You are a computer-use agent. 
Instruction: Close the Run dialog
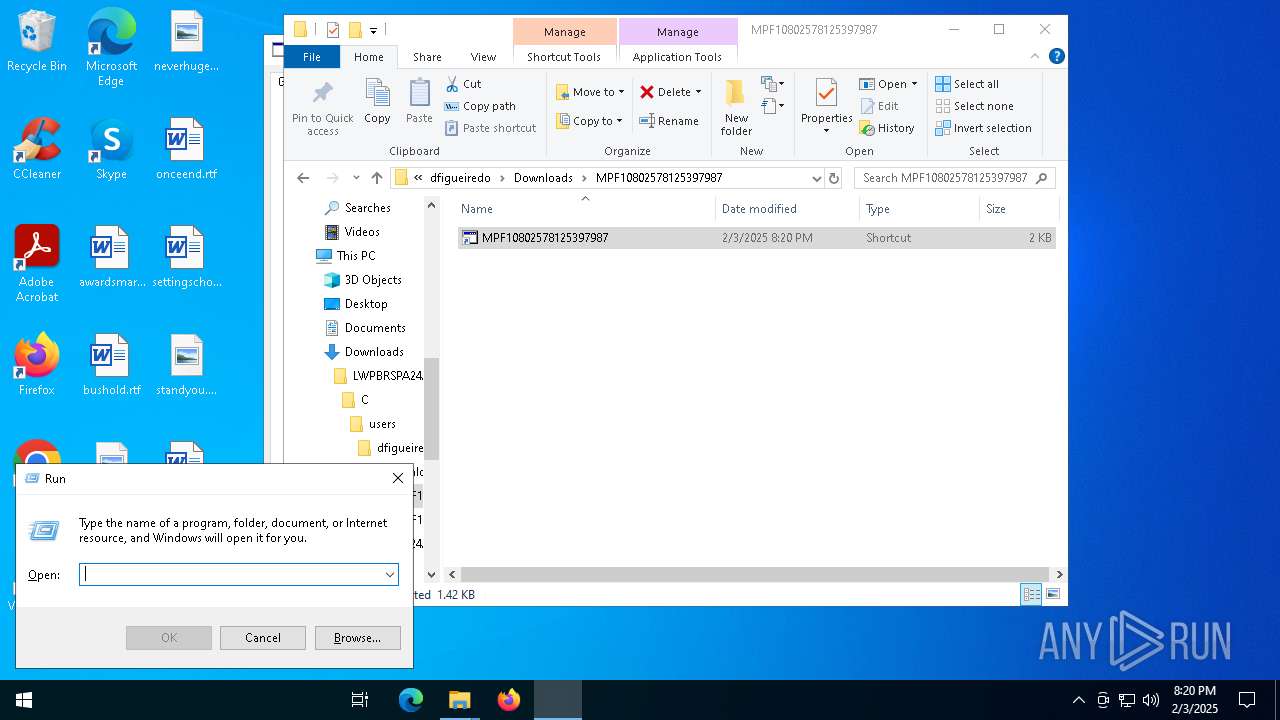tap(398, 478)
